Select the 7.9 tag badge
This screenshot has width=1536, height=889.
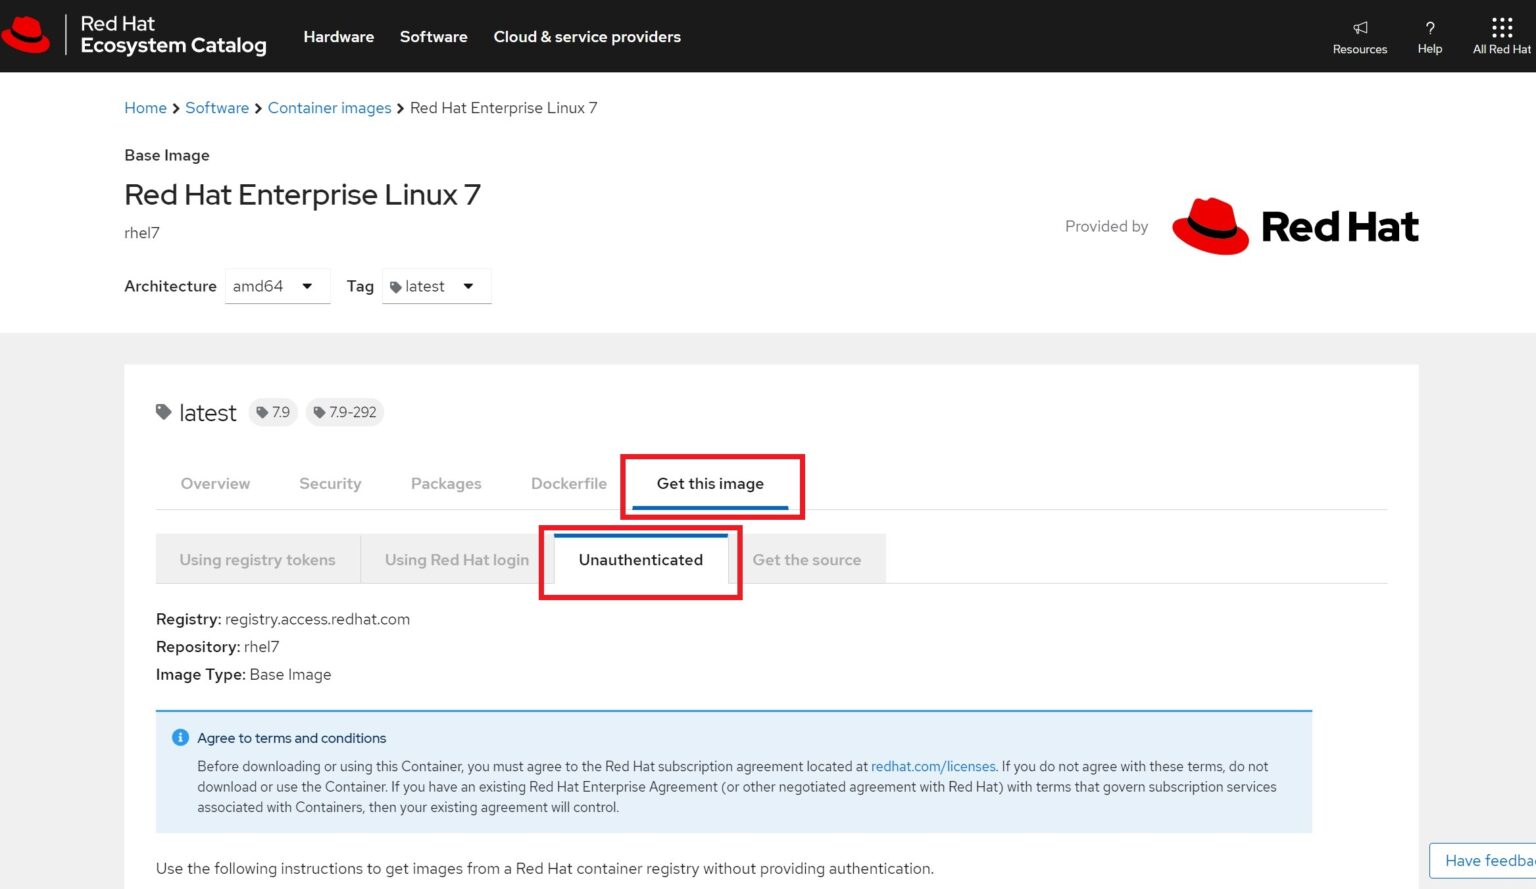click(273, 412)
